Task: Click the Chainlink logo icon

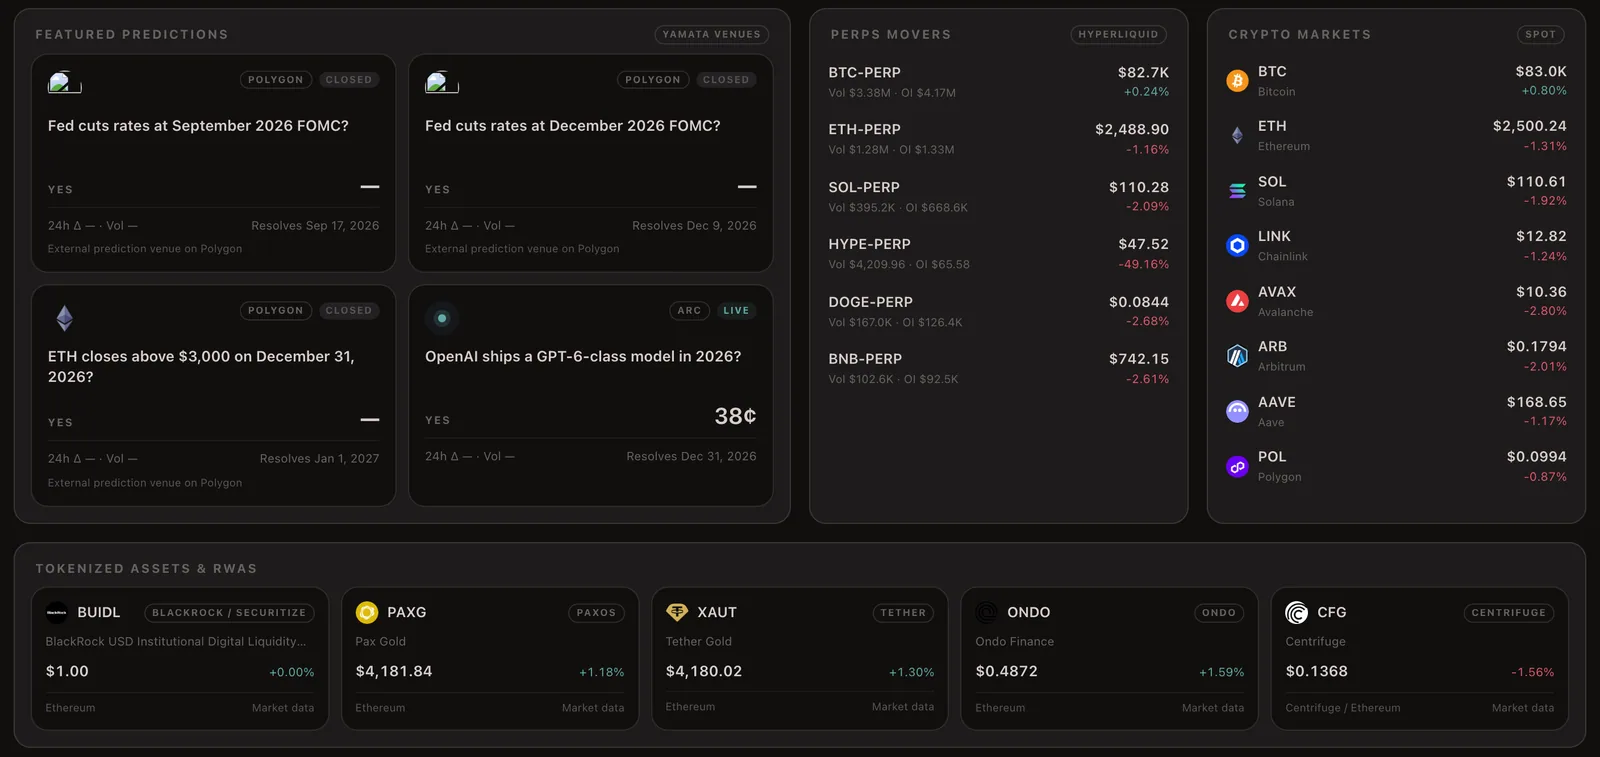Action: coord(1237,245)
